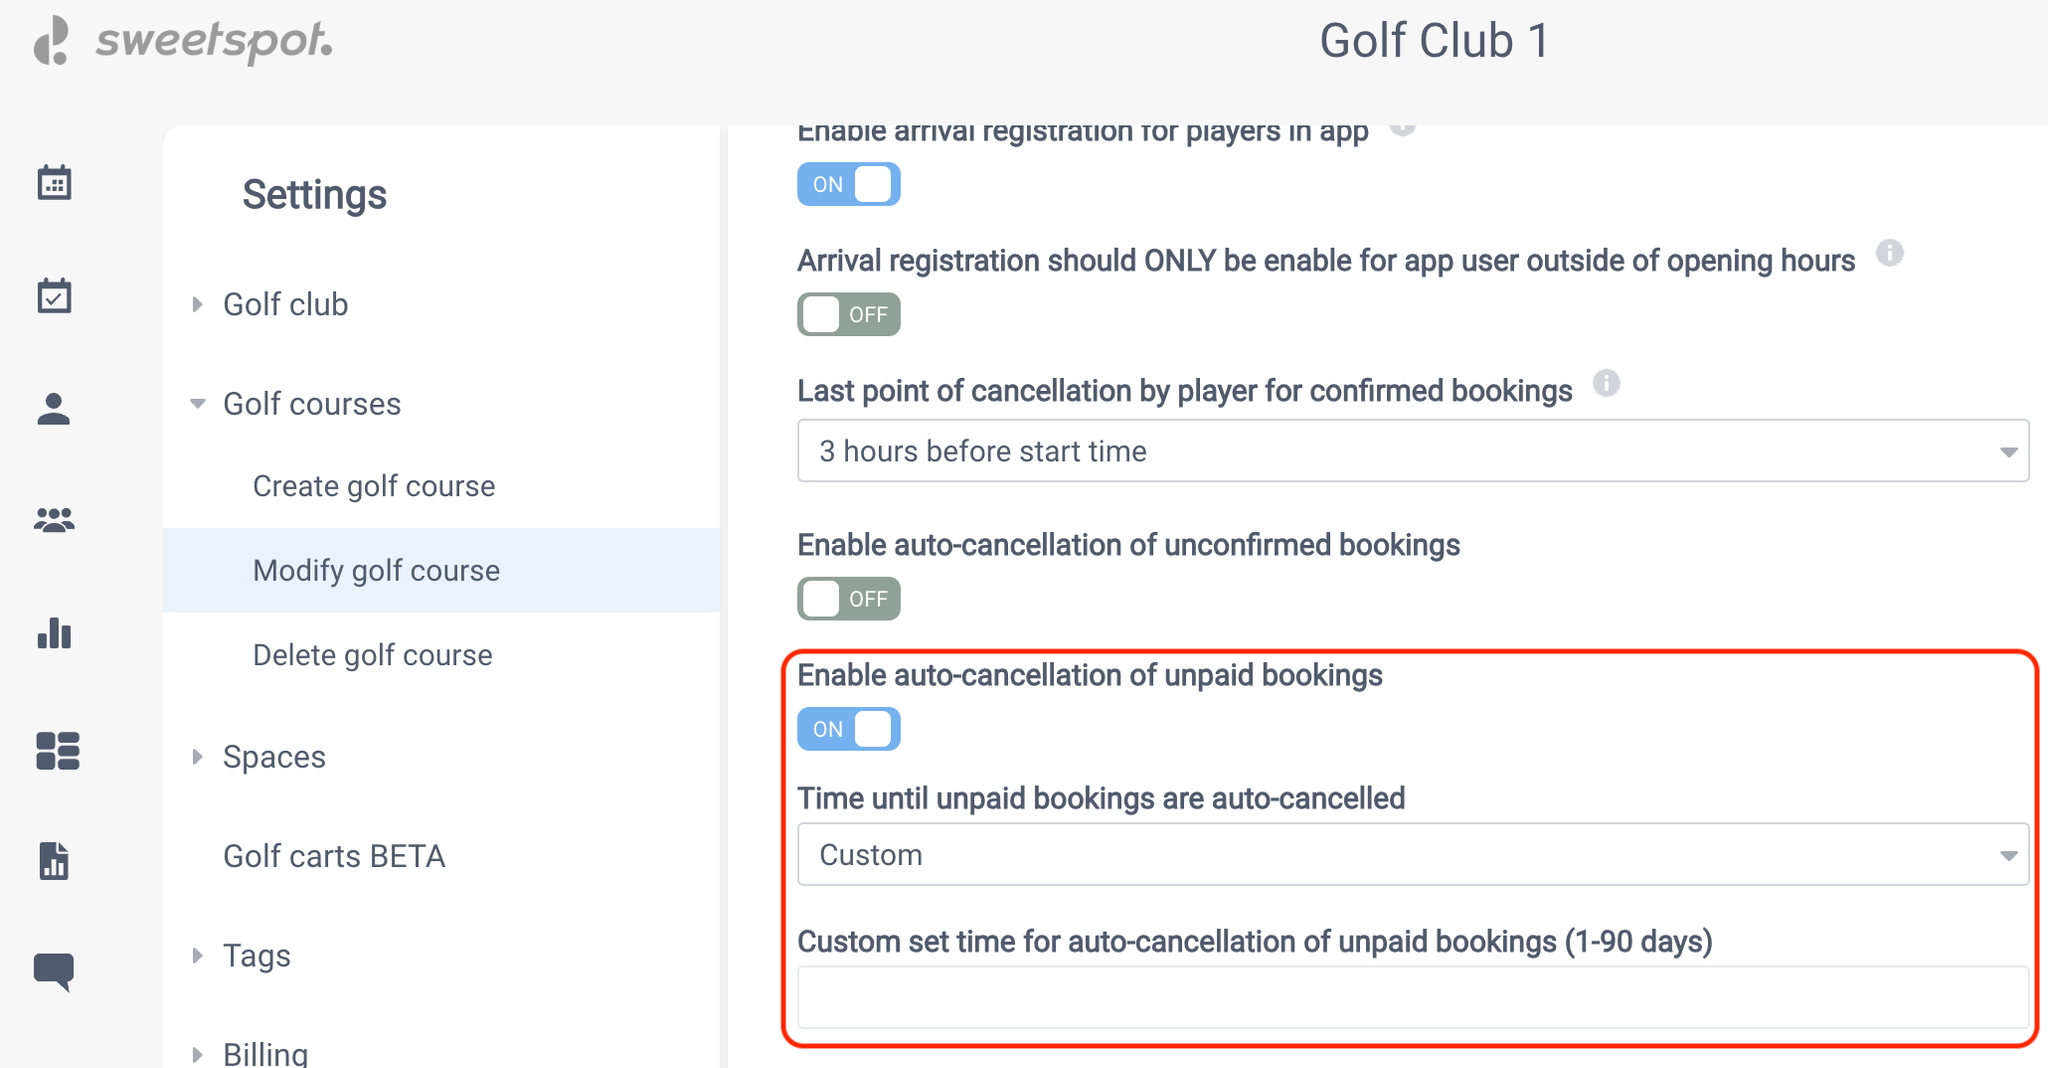
Task: Turn off arrival registration for players toggle
Action: click(x=848, y=184)
